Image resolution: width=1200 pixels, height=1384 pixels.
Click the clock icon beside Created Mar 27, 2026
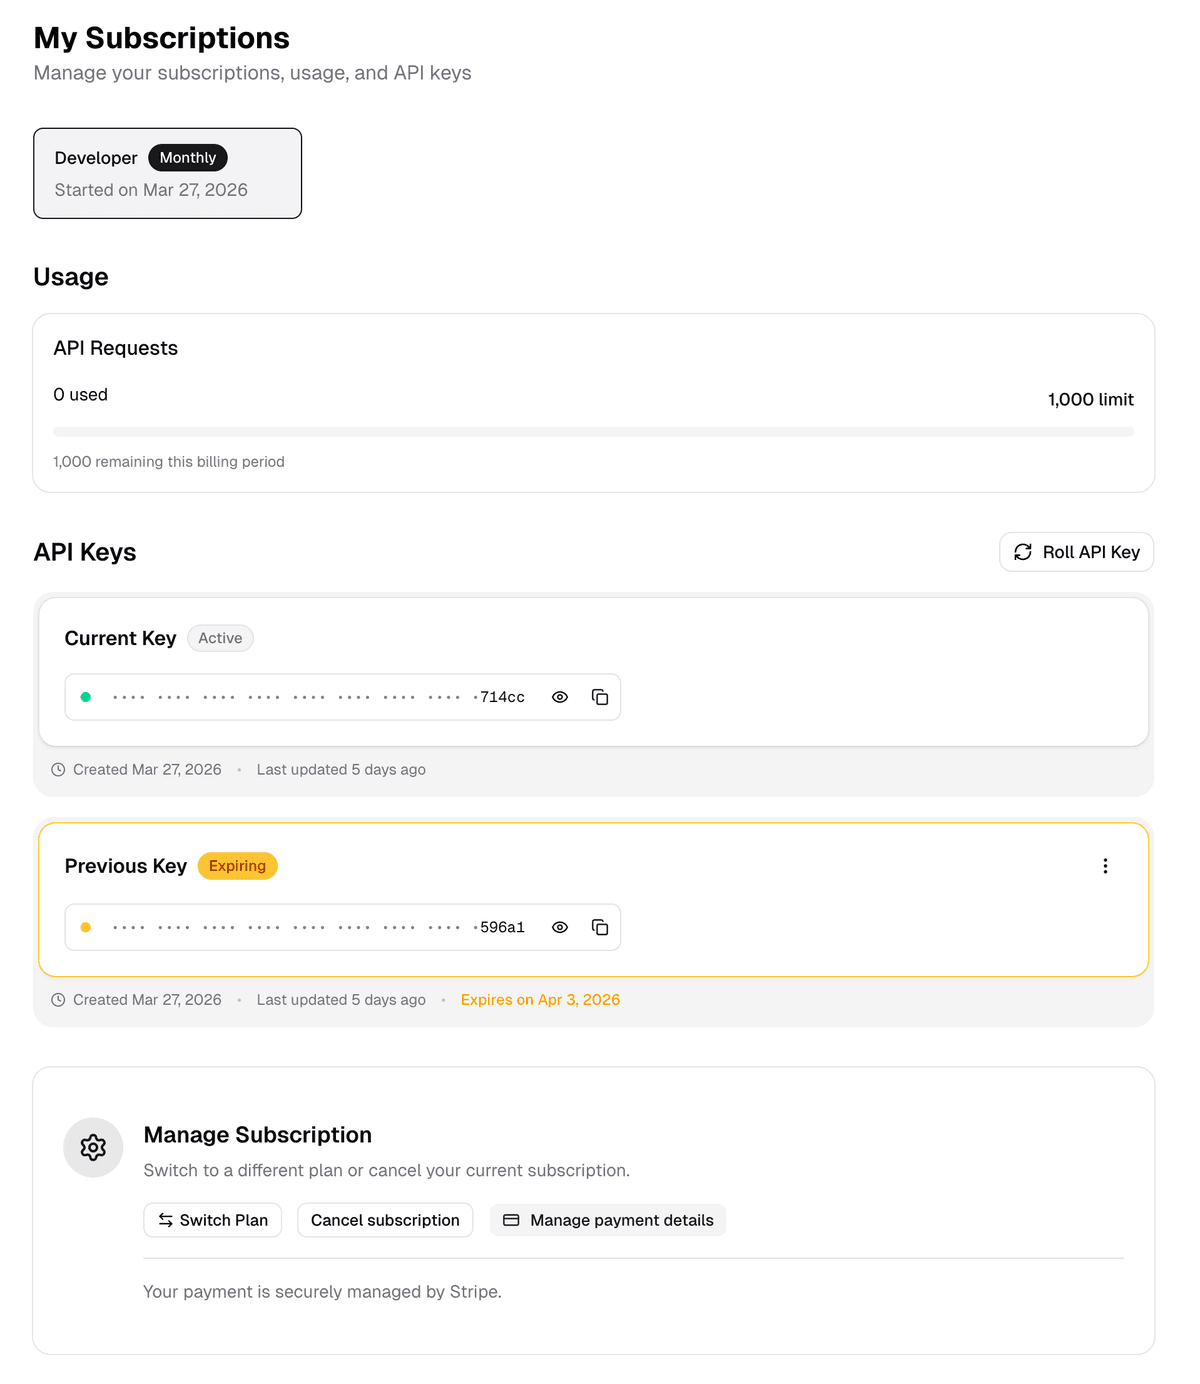(x=58, y=769)
